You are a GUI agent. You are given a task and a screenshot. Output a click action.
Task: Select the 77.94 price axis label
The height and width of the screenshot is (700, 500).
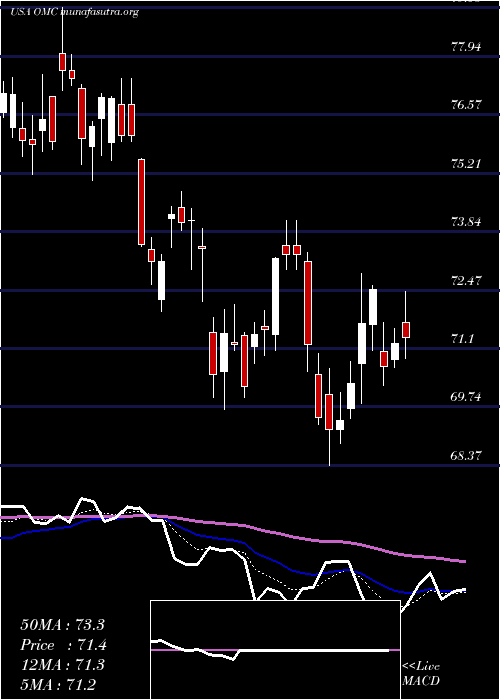[x=467, y=46]
